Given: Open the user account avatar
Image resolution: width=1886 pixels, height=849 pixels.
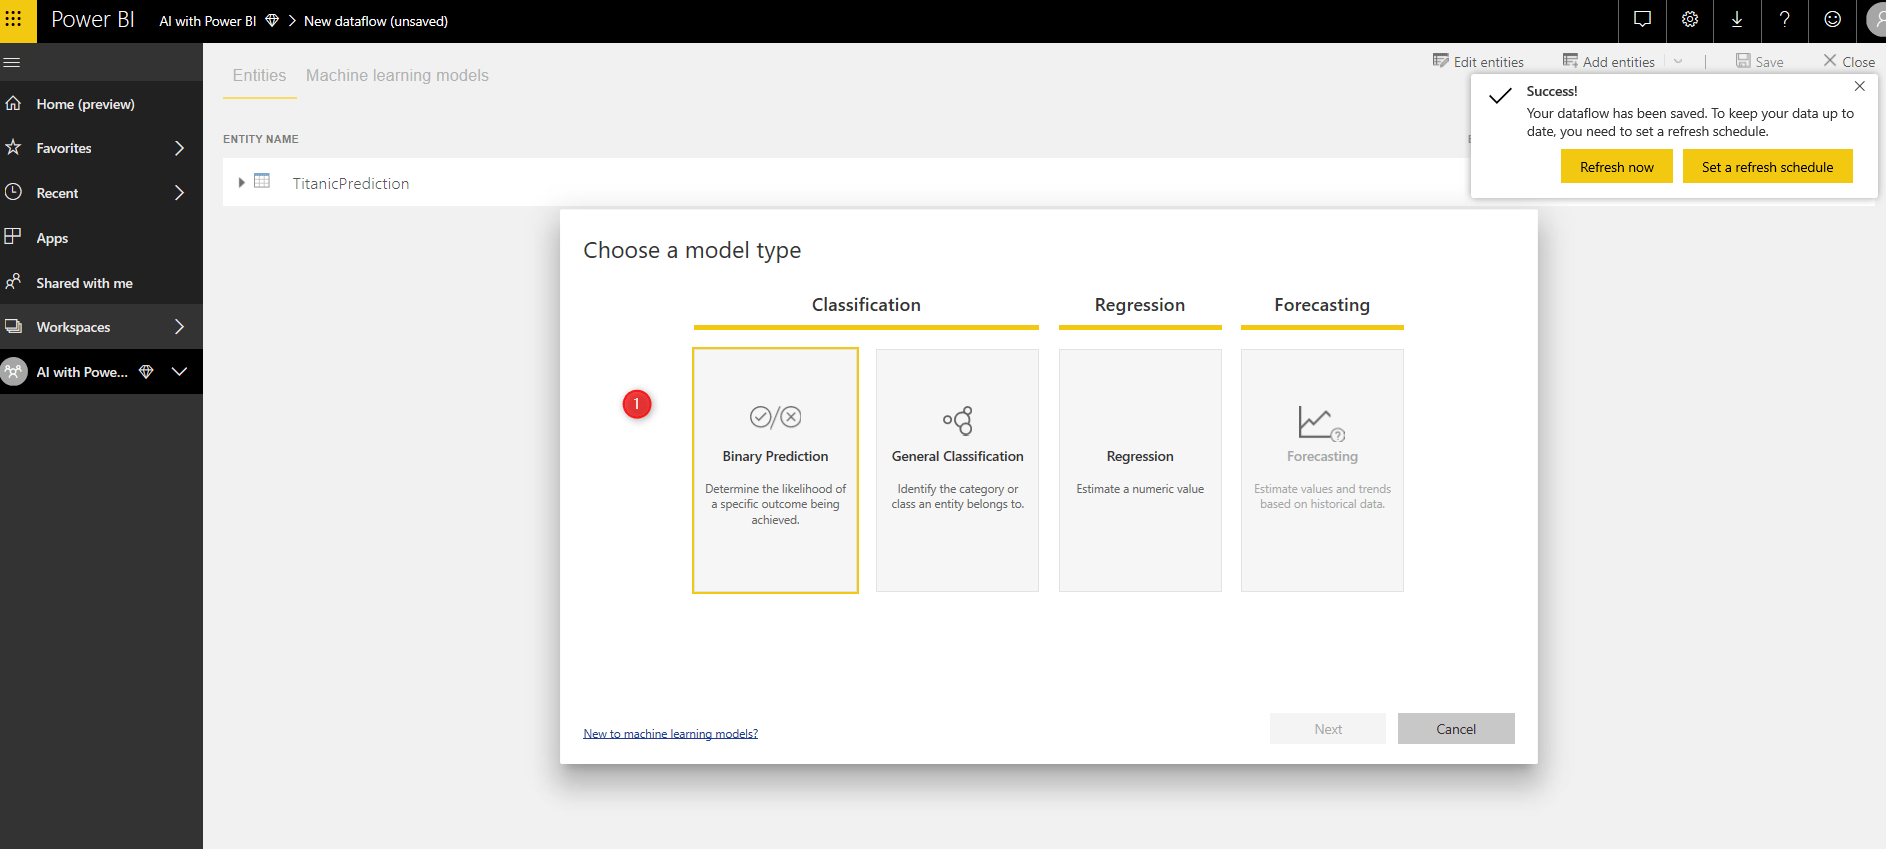Looking at the screenshot, I should click(x=1877, y=20).
